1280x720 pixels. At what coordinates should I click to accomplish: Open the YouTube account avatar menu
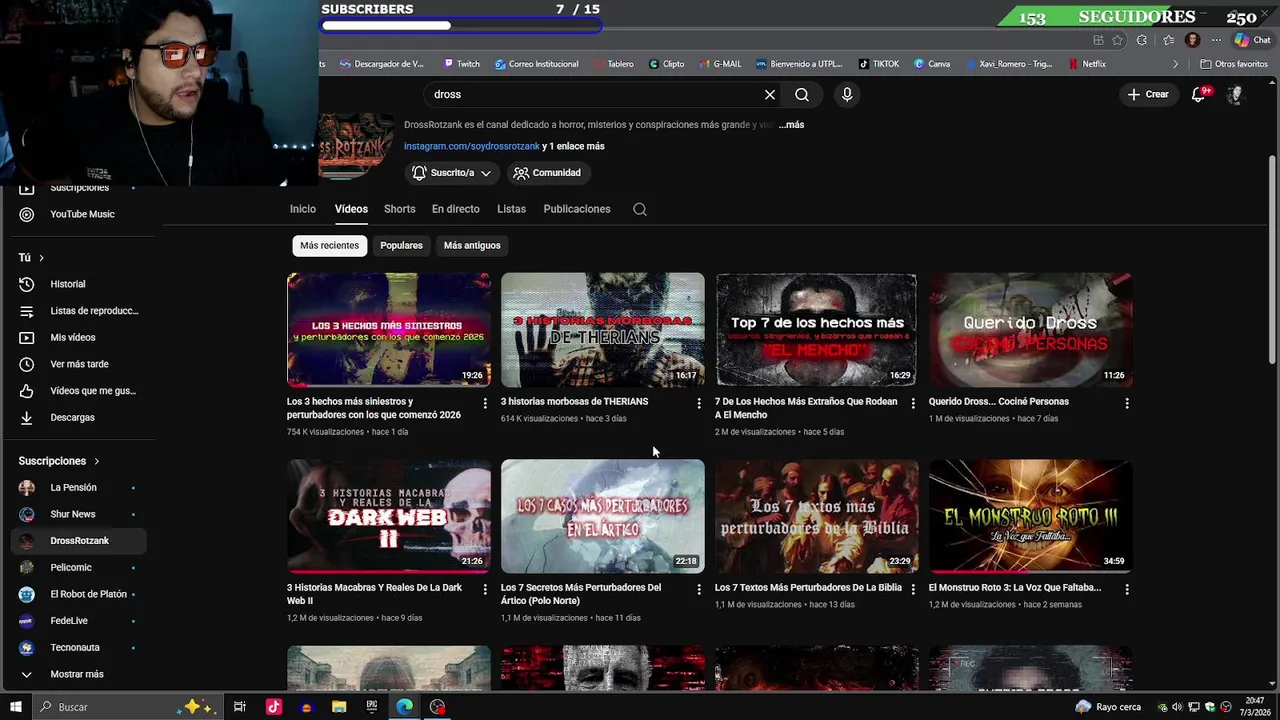point(1235,94)
